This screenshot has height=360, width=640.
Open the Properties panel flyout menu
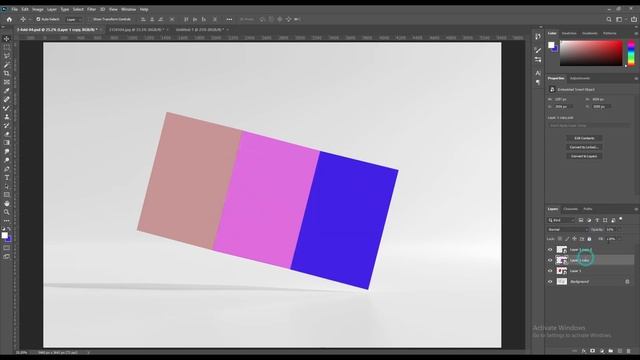(636, 78)
